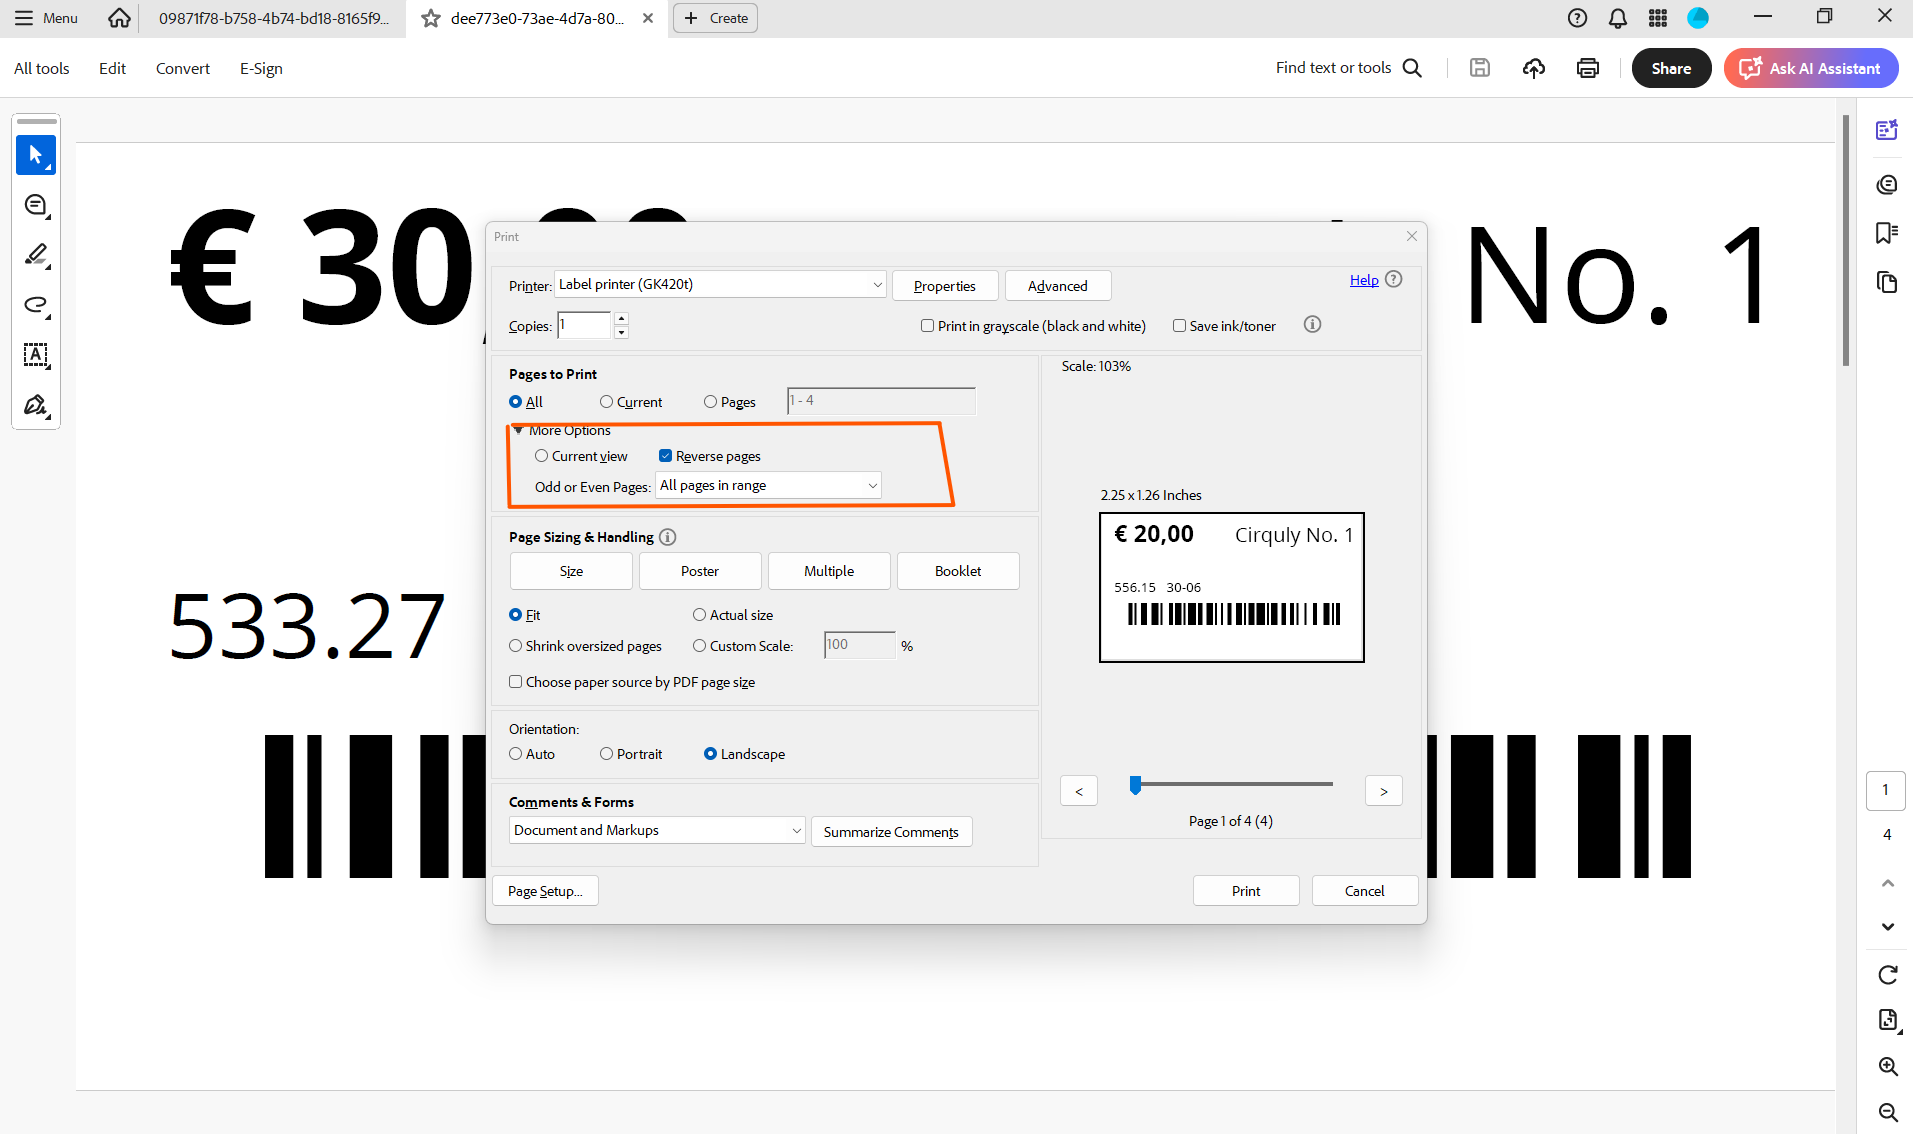
Task: Open printer Properties
Action: click(945, 286)
